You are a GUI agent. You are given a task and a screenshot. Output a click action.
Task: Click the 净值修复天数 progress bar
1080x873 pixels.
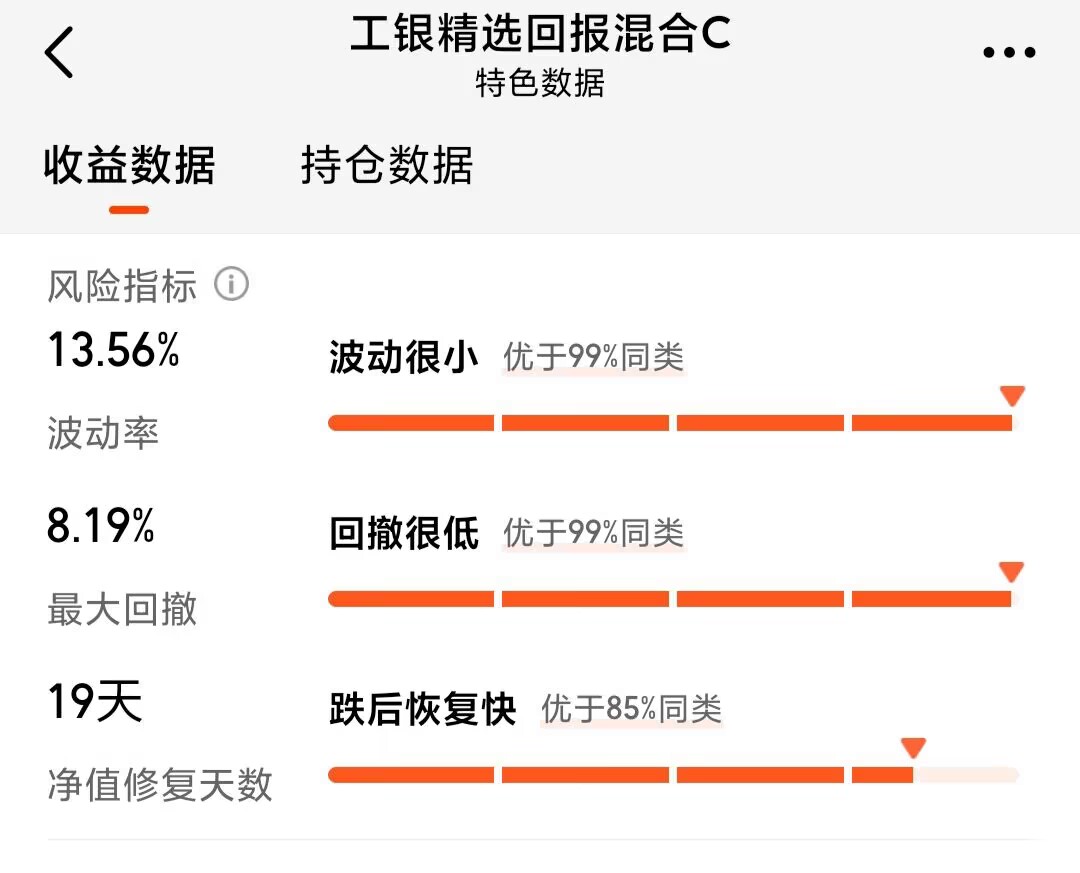tap(673, 775)
